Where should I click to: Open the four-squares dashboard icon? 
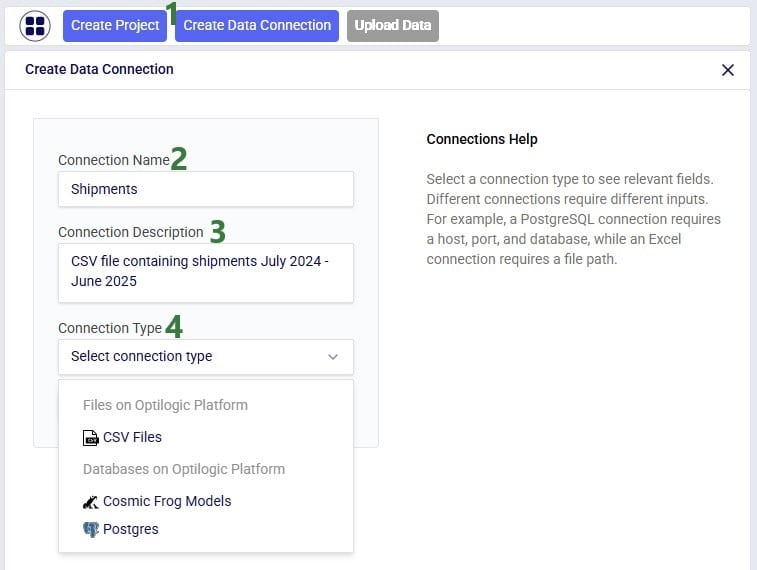[35, 26]
